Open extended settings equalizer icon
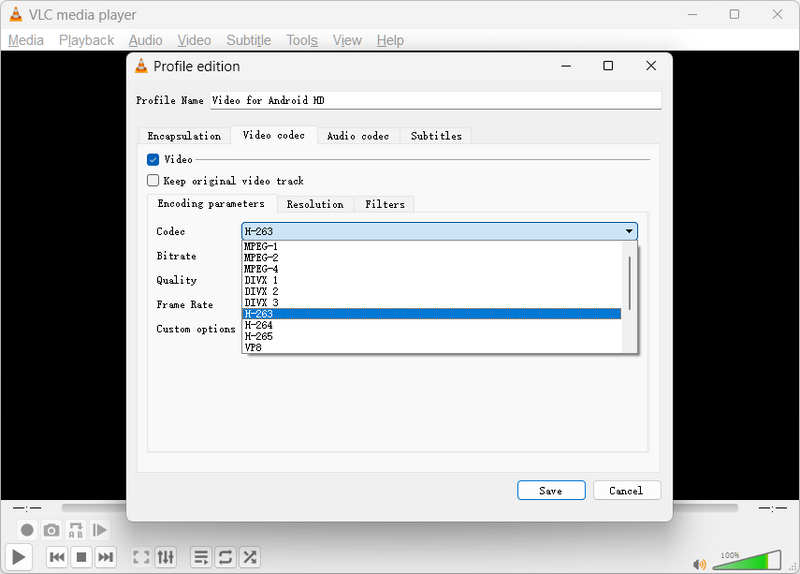Viewport: 800px width, 574px height. pyautogui.click(x=165, y=557)
